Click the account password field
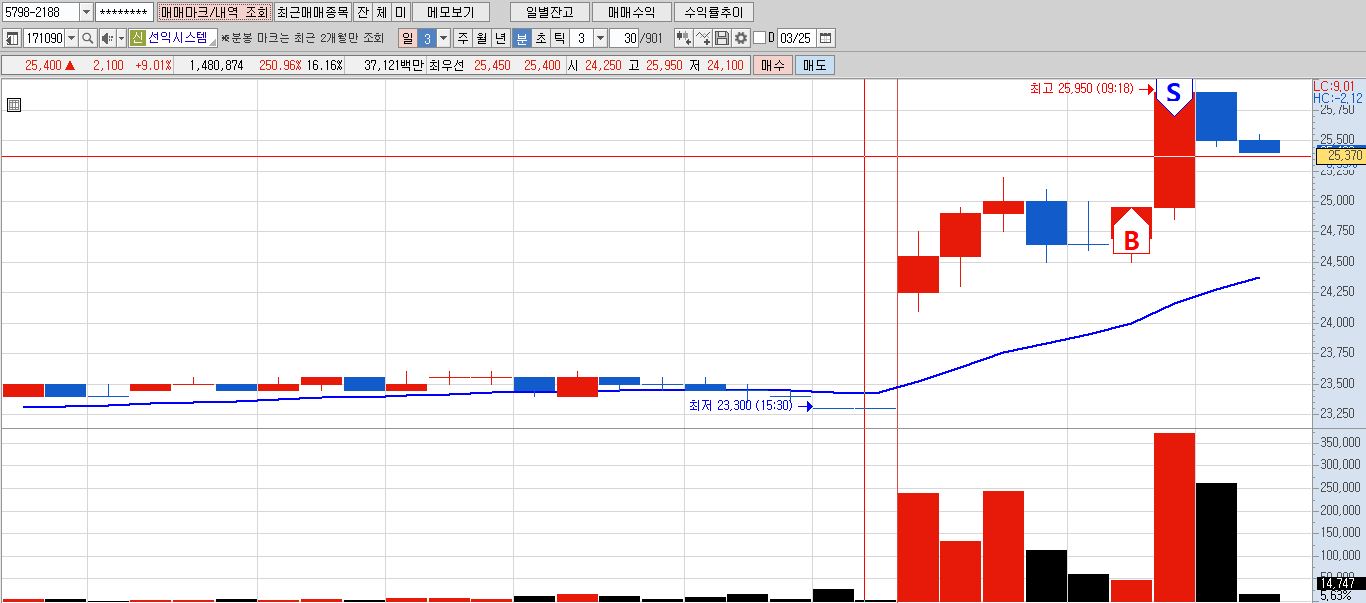The width and height of the screenshot is (1366, 603). pyautogui.click(x=126, y=12)
